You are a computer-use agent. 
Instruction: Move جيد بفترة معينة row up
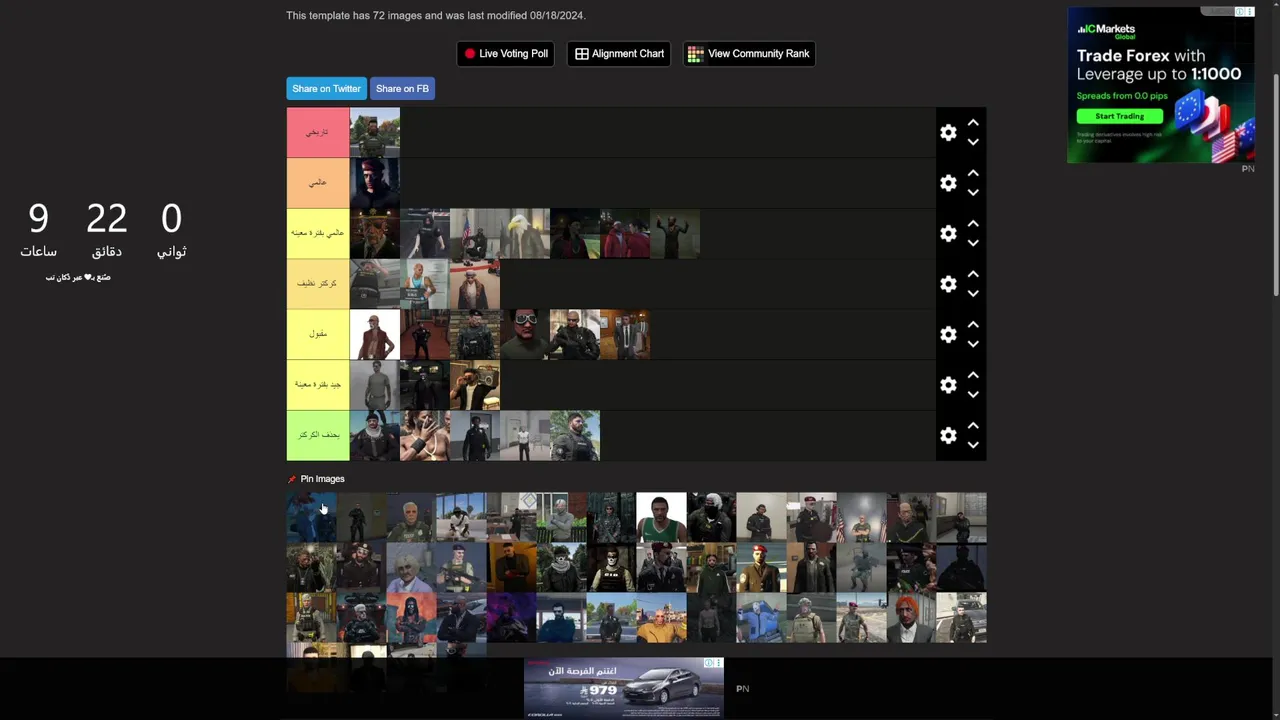click(973, 376)
